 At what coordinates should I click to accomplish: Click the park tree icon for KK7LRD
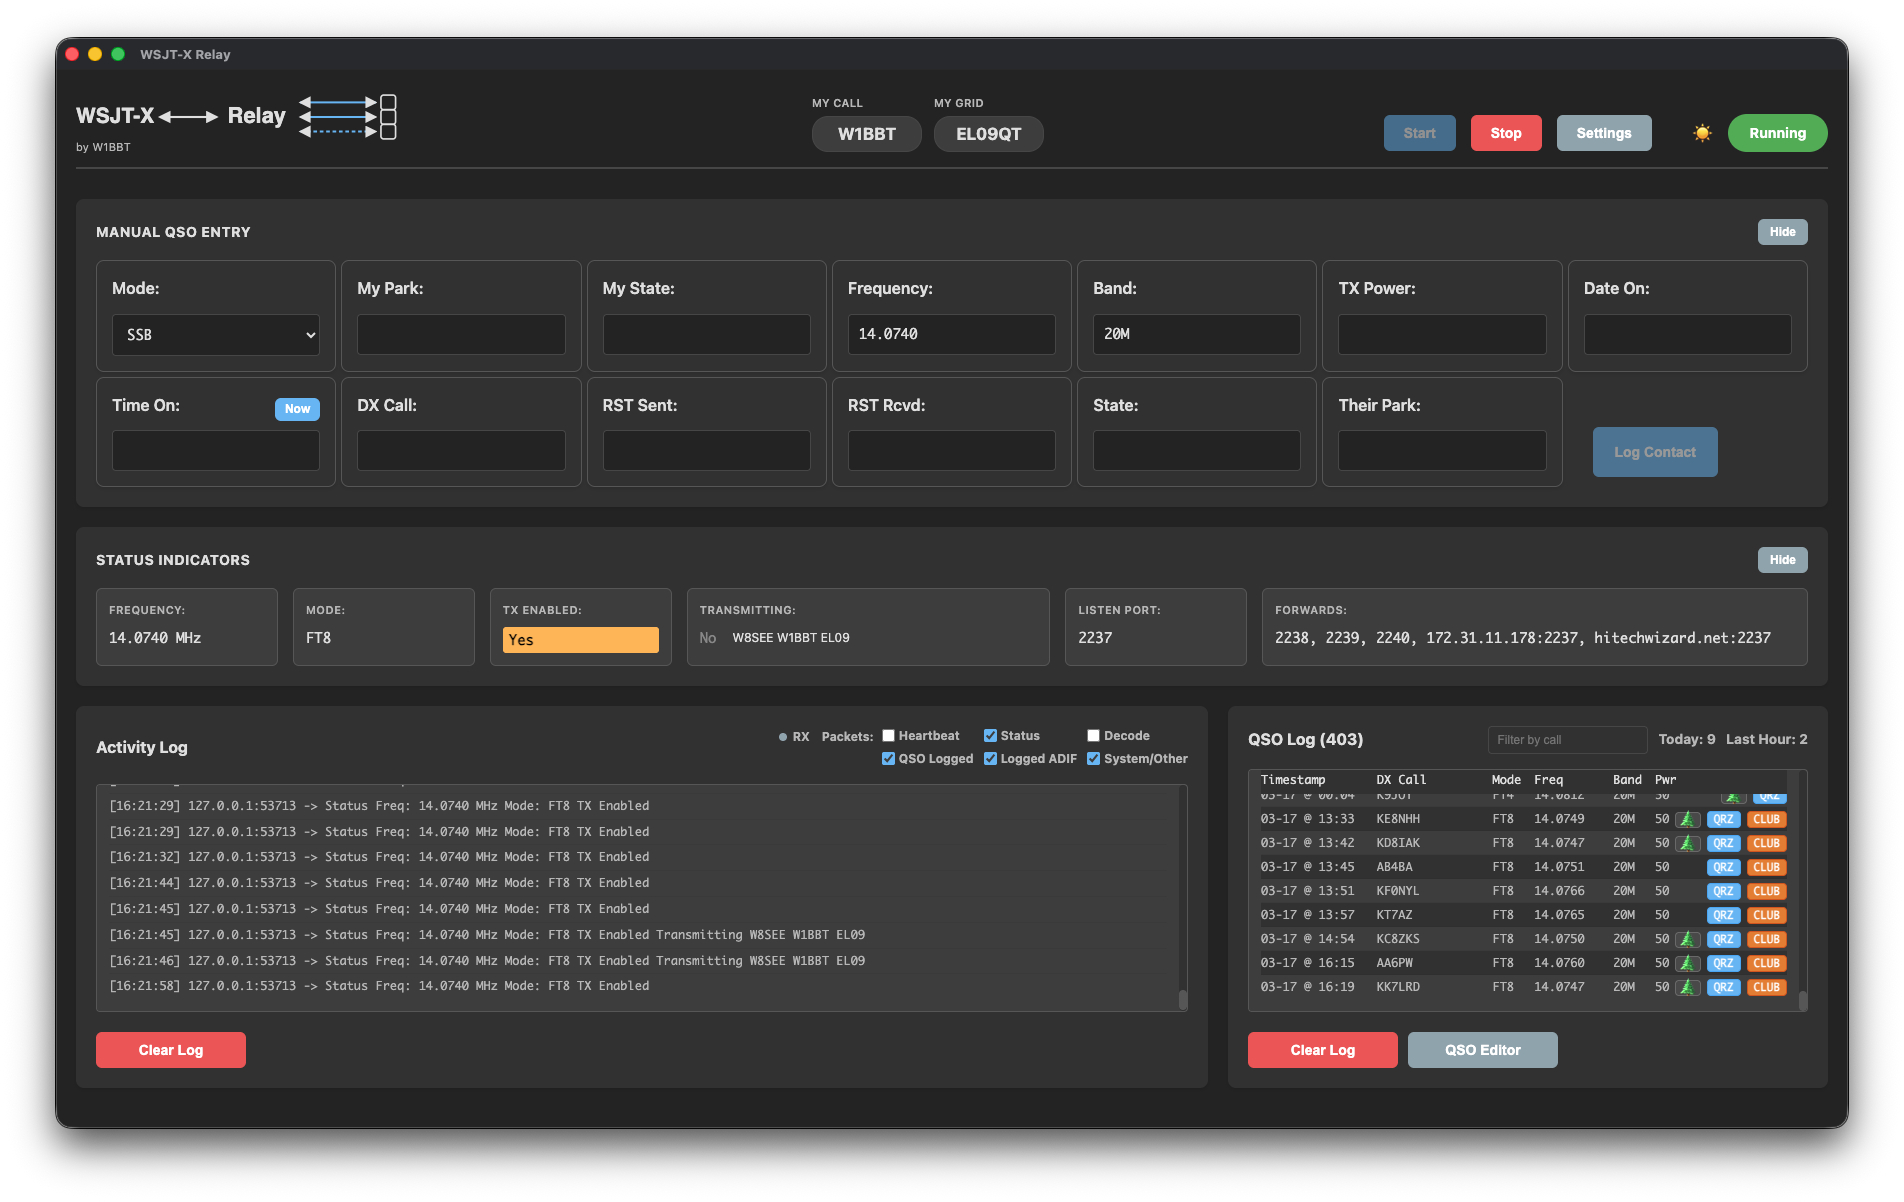[x=1688, y=987]
